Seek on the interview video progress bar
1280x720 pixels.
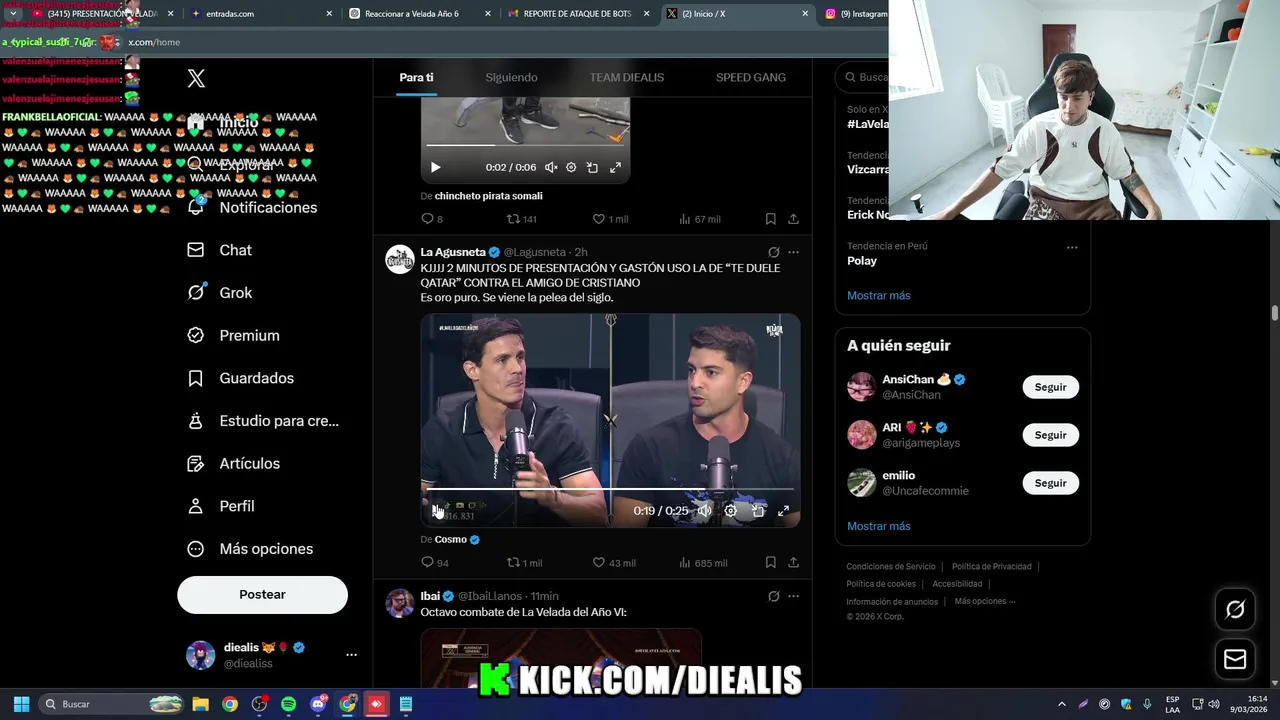click(610, 489)
